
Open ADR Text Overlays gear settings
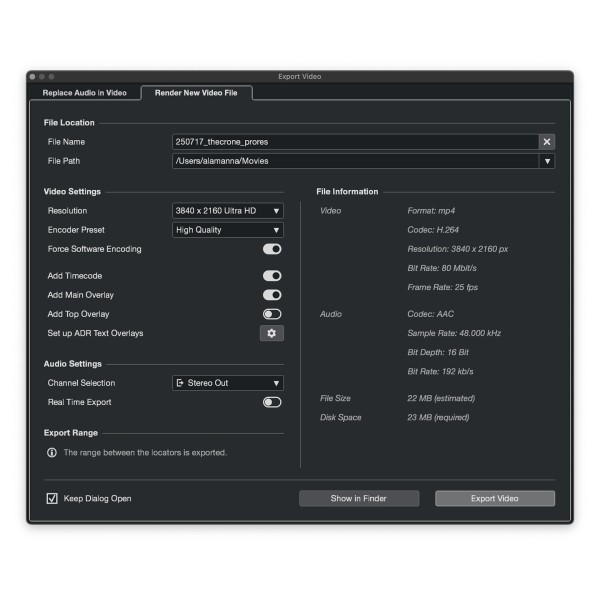[x=272, y=333]
